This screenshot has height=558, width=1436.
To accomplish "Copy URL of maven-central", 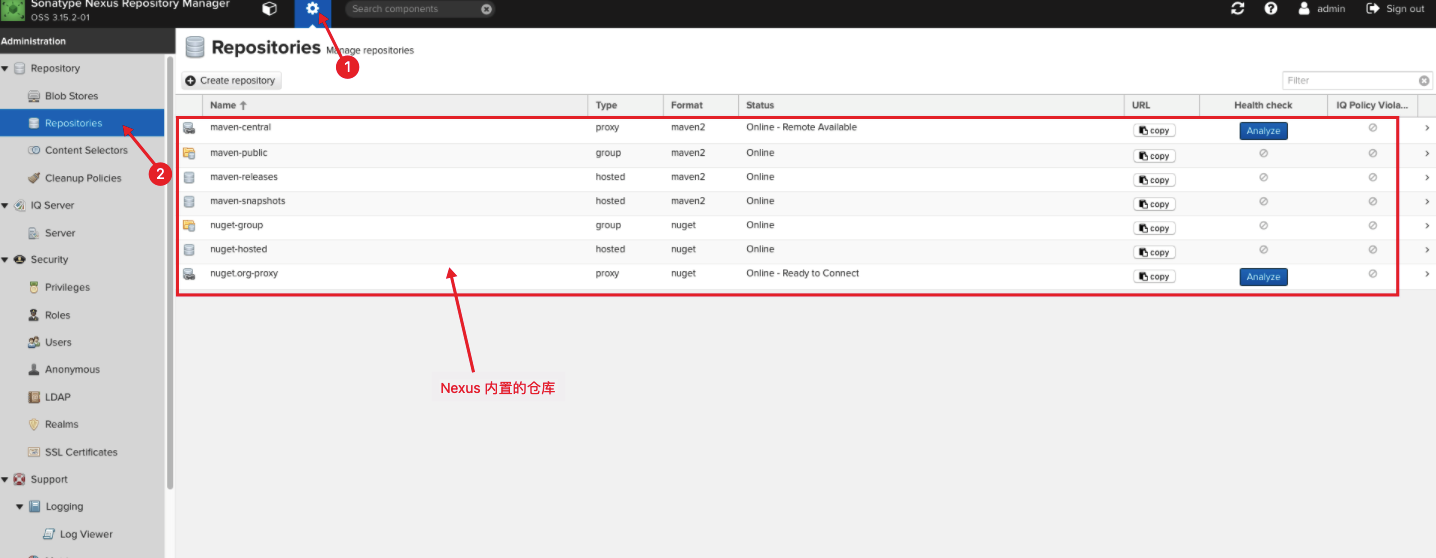I will (x=1154, y=131).
